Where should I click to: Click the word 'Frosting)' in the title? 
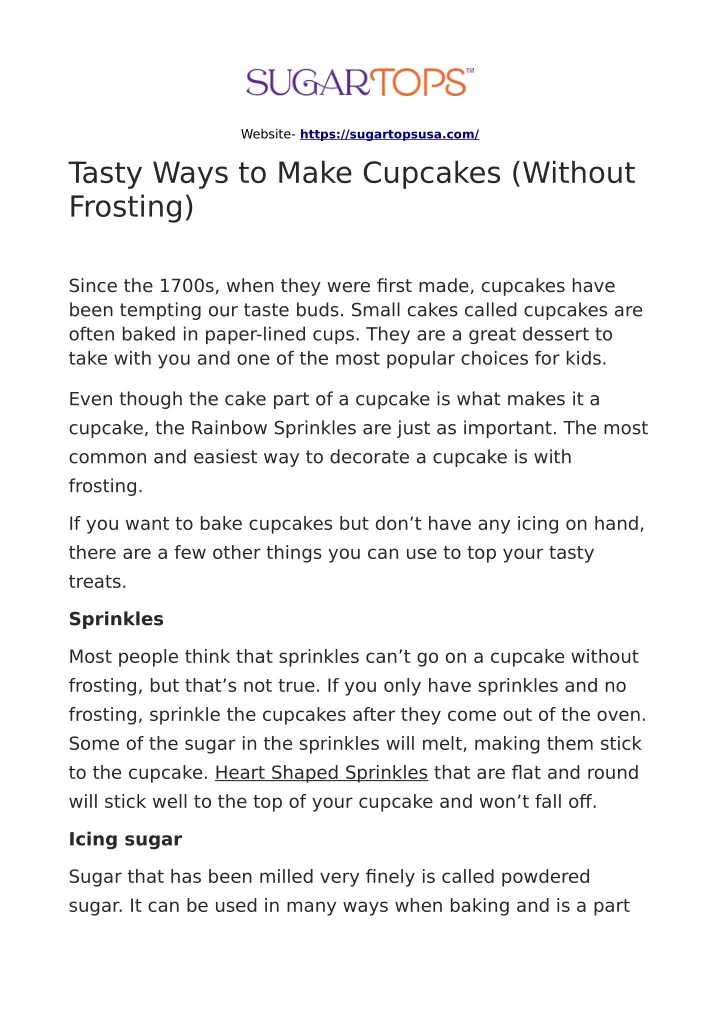click(131, 207)
